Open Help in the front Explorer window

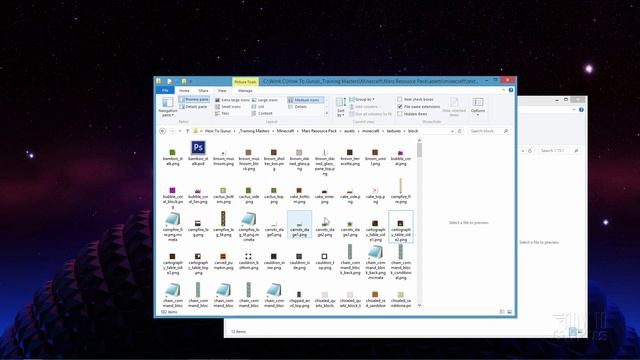click(x=511, y=90)
